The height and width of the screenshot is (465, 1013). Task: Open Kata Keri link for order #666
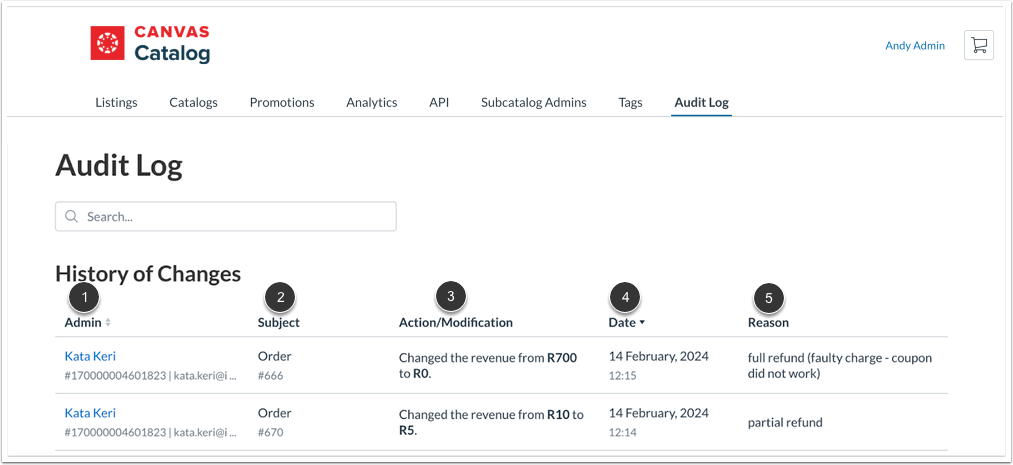click(90, 356)
